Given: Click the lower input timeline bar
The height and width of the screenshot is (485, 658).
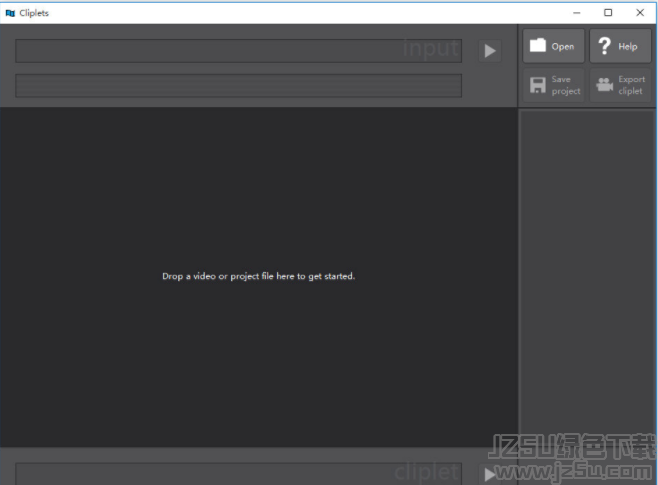Looking at the screenshot, I should point(238,86).
